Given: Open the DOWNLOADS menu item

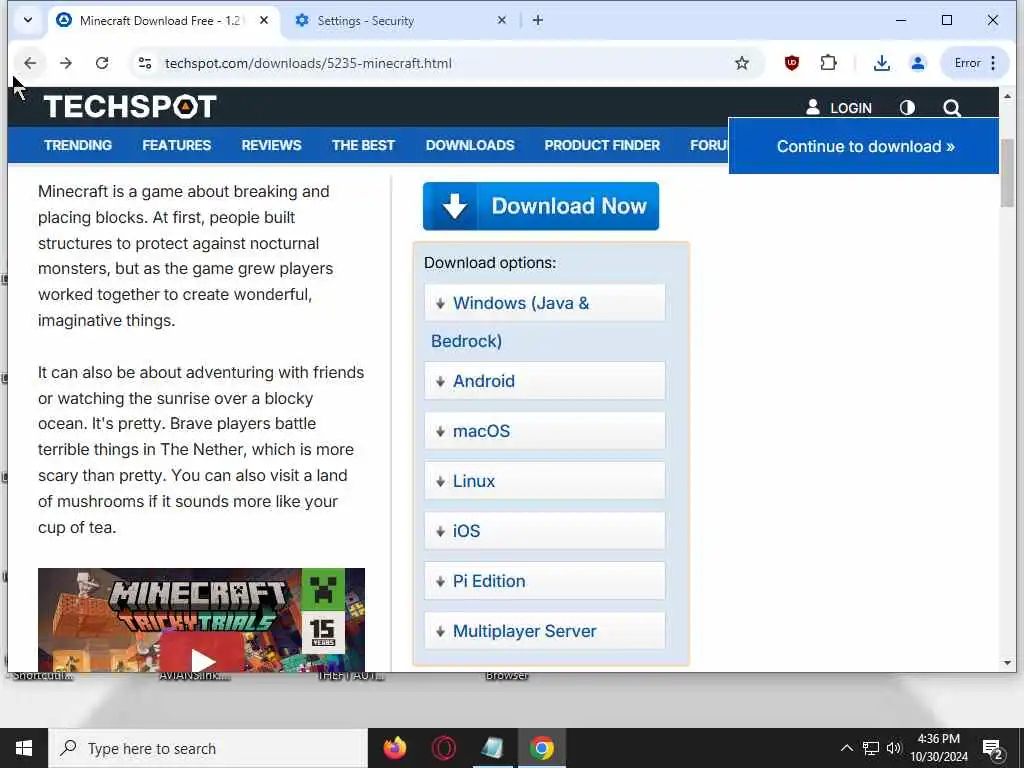Looking at the screenshot, I should [470, 145].
